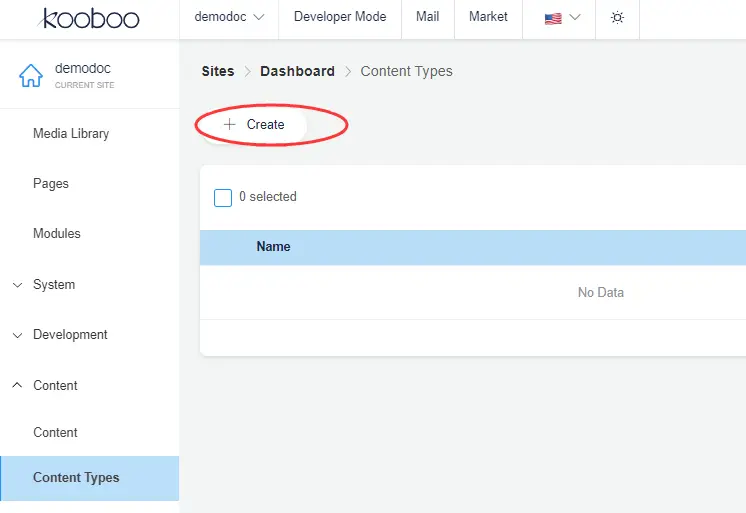Click the Name column header

273,247
